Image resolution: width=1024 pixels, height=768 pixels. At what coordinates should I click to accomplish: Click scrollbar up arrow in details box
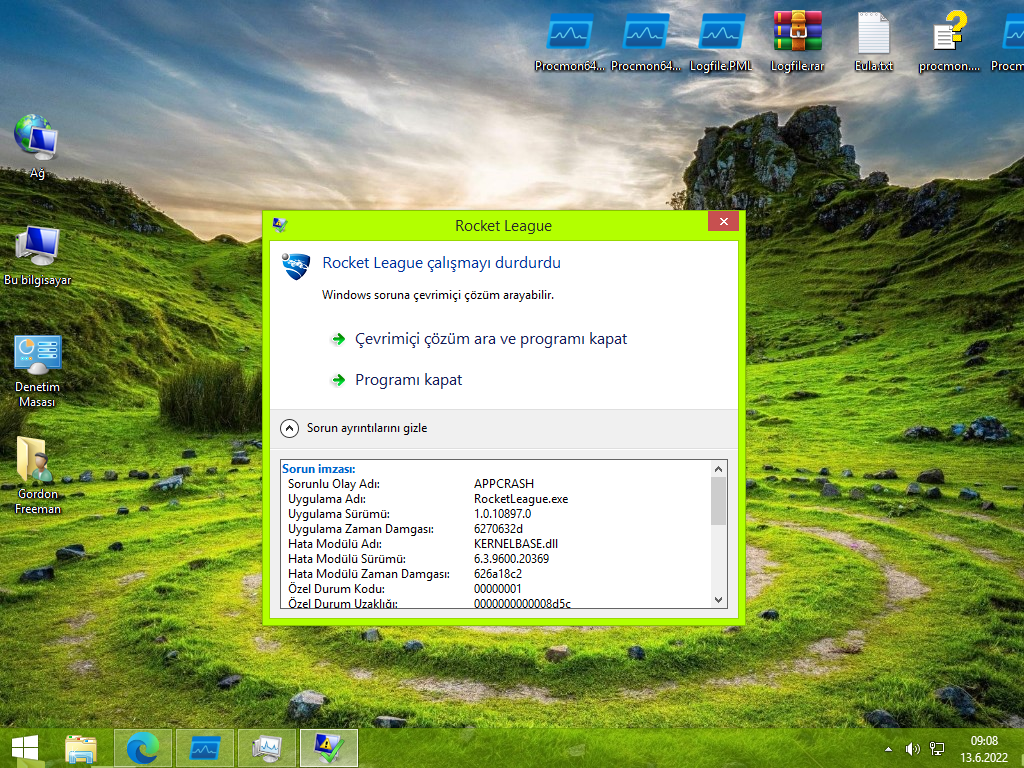(718, 469)
